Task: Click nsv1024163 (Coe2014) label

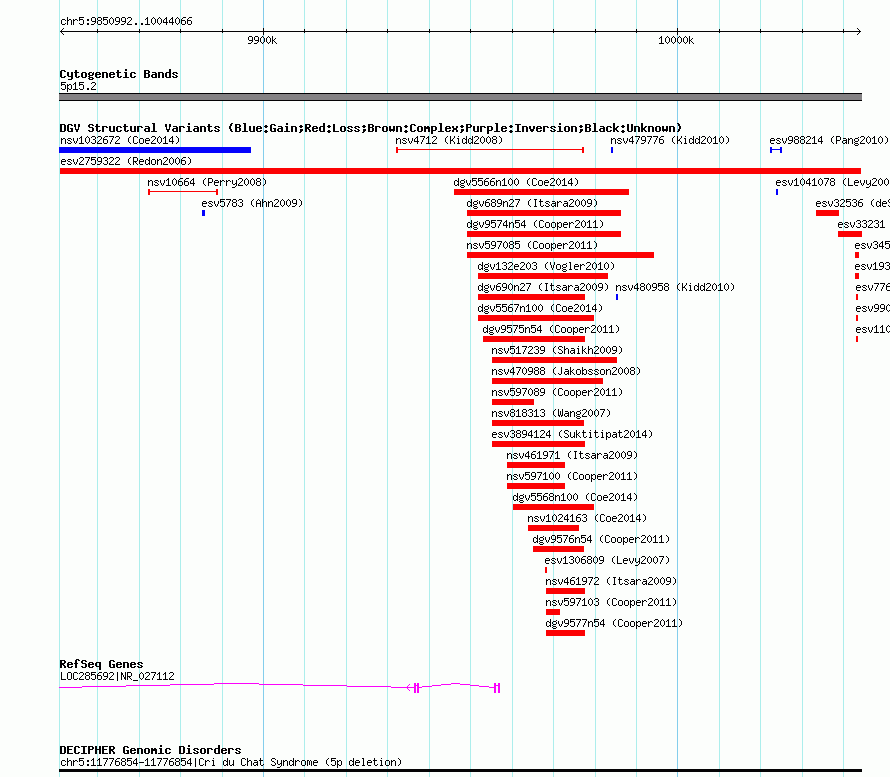Action: 587,518
